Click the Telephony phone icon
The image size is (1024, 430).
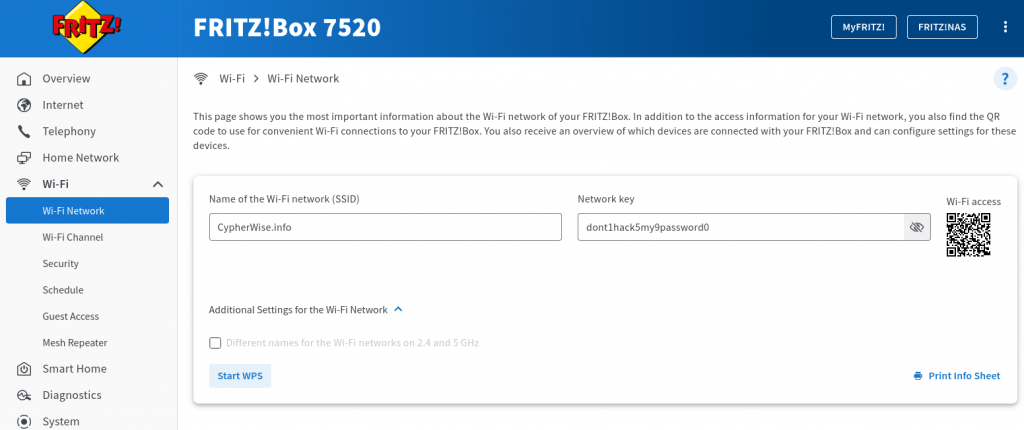(24, 131)
